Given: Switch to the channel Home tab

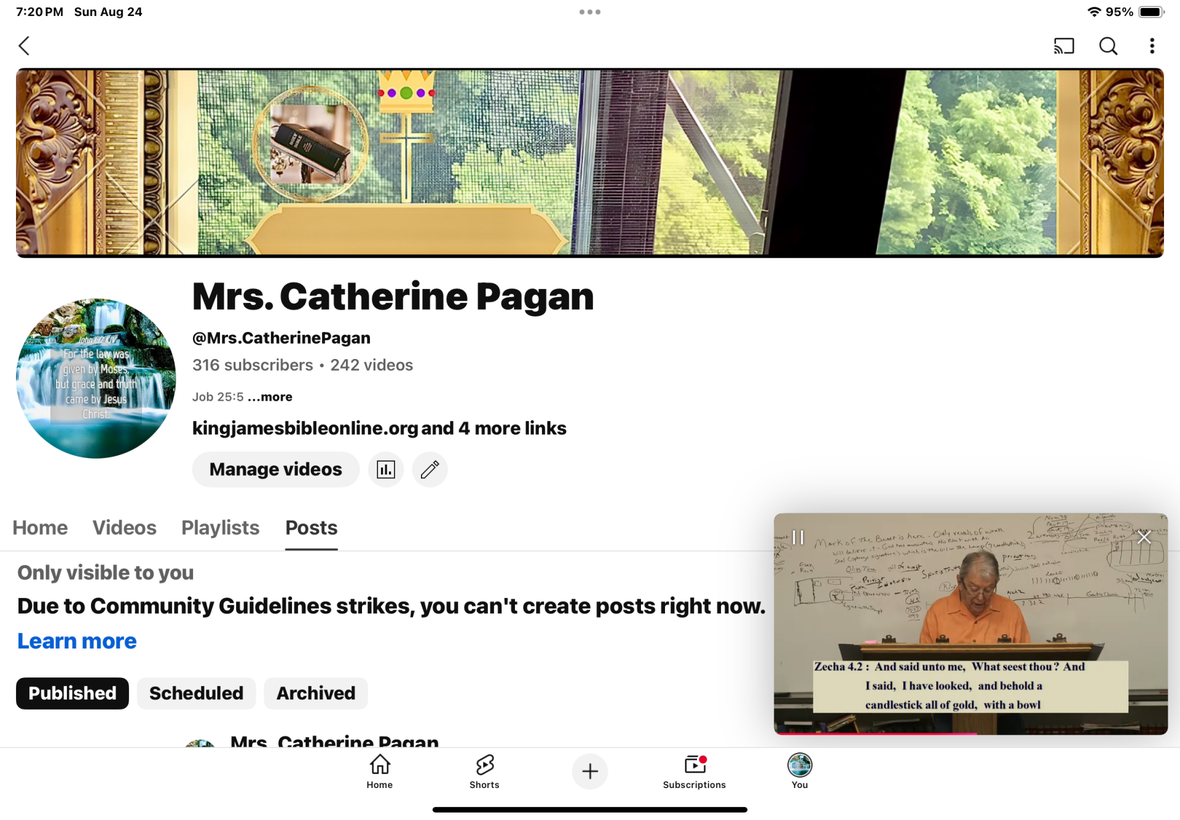Looking at the screenshot, I should [40, 527].
